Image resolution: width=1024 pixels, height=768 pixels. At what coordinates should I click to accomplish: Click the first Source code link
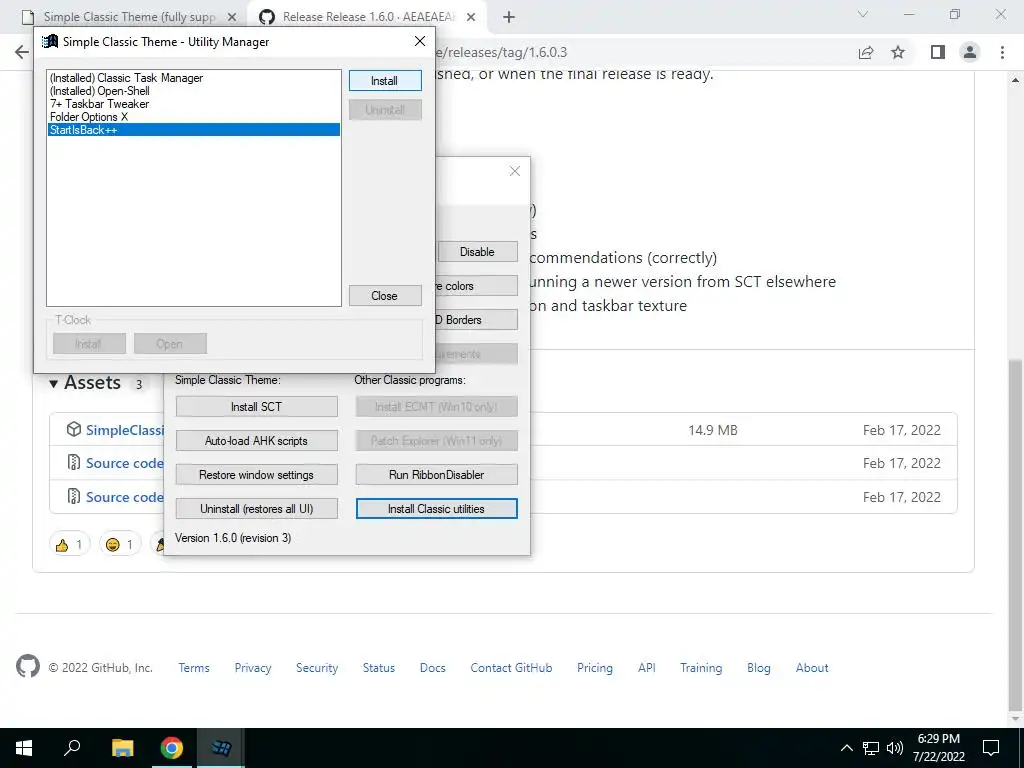pos(125,463)
